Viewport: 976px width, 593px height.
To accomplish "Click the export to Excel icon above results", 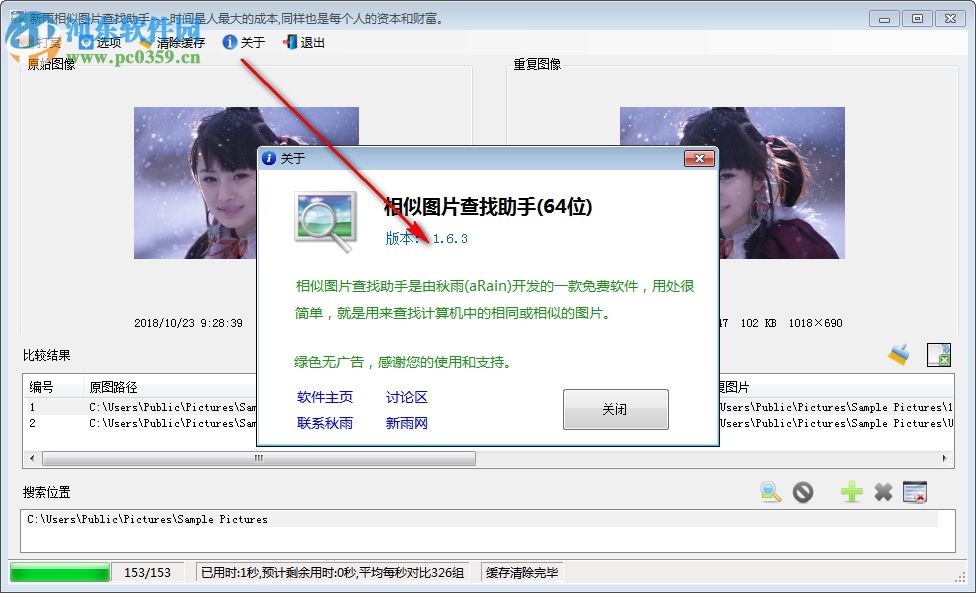I will click(x=938, y=355).
